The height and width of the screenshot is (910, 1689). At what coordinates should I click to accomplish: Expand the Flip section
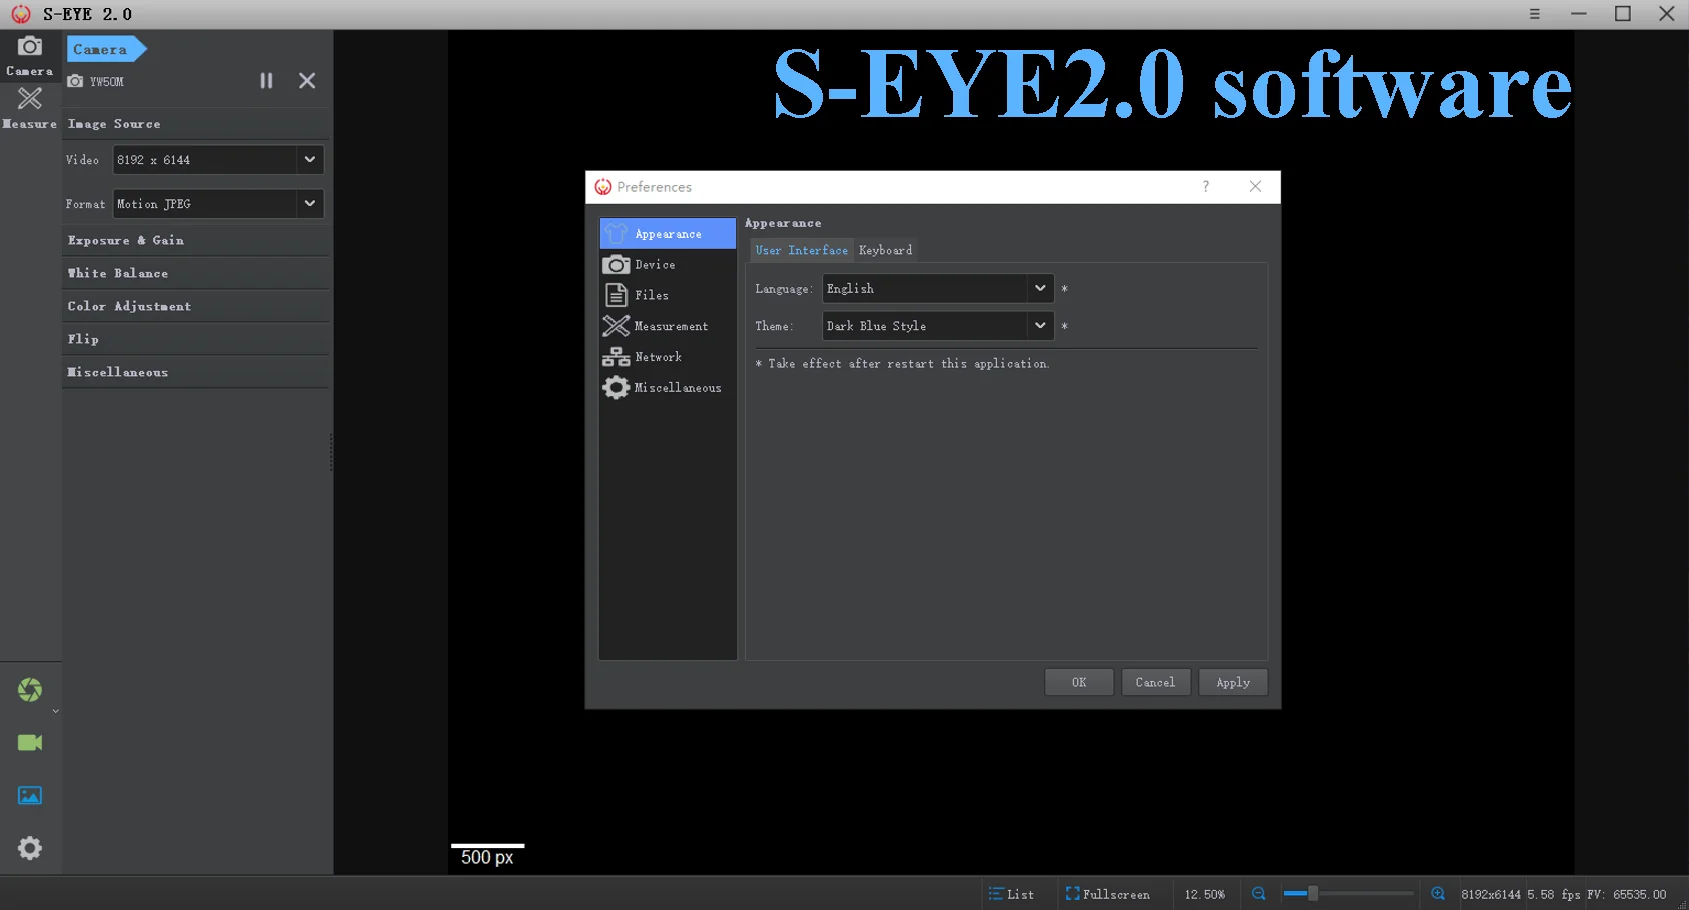(x=196, y=339)
